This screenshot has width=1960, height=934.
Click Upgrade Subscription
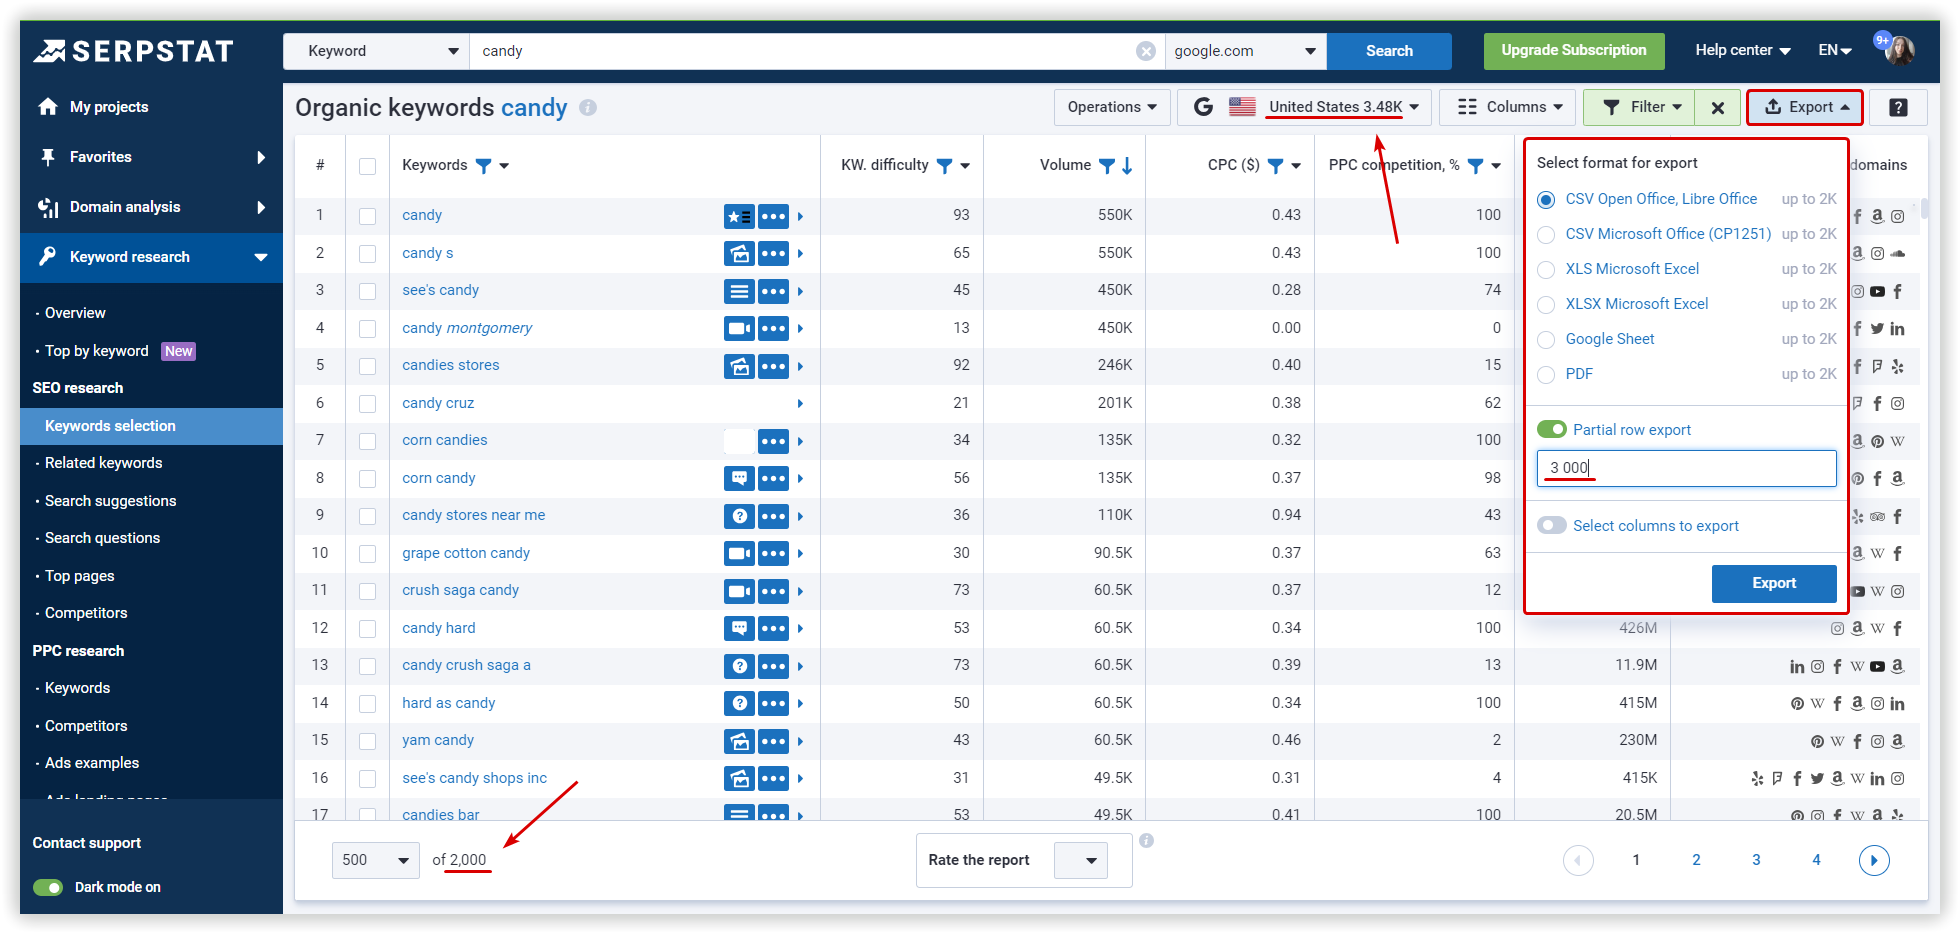[1573, 50]
